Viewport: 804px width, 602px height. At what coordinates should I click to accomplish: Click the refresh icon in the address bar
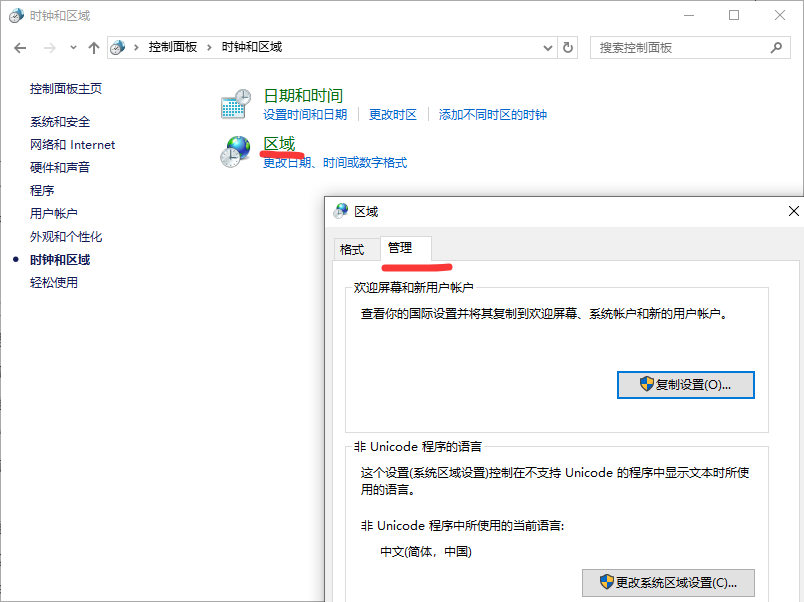[567, 47]
